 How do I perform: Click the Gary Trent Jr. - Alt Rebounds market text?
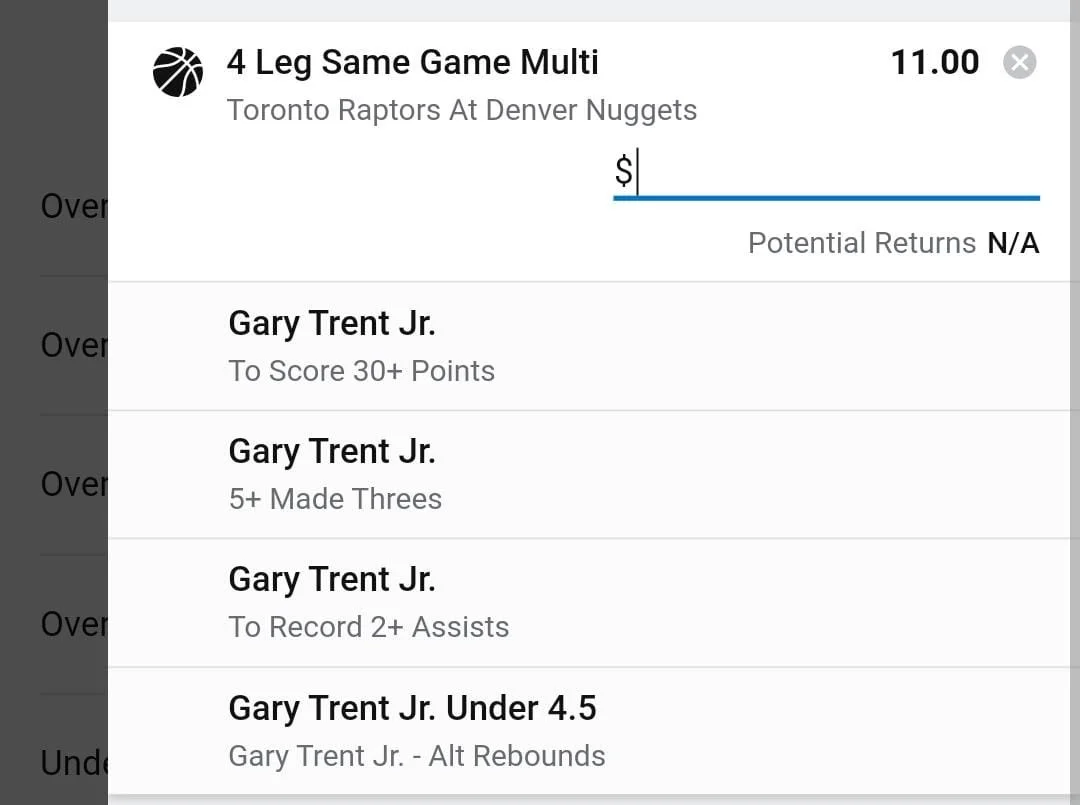[x=417, y=756]
